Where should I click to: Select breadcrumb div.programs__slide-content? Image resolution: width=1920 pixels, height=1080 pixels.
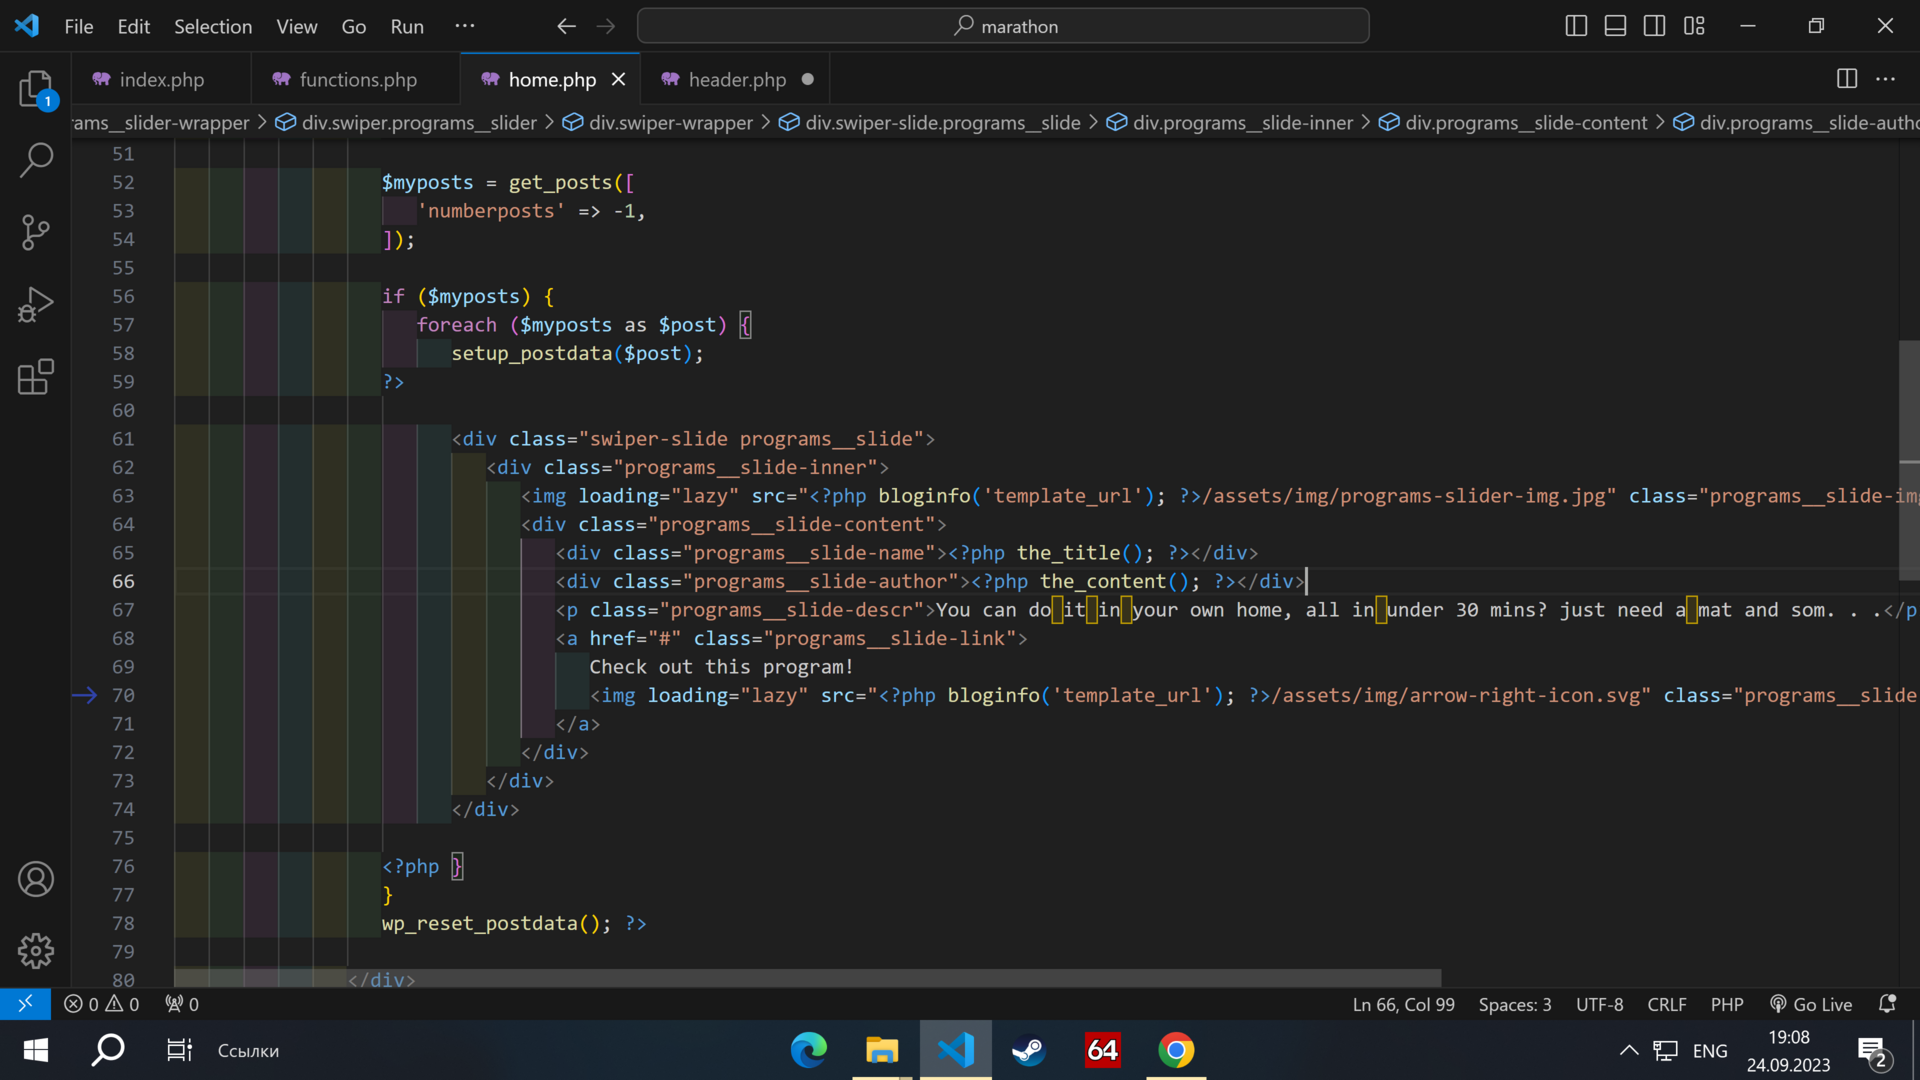(1513, 122)
